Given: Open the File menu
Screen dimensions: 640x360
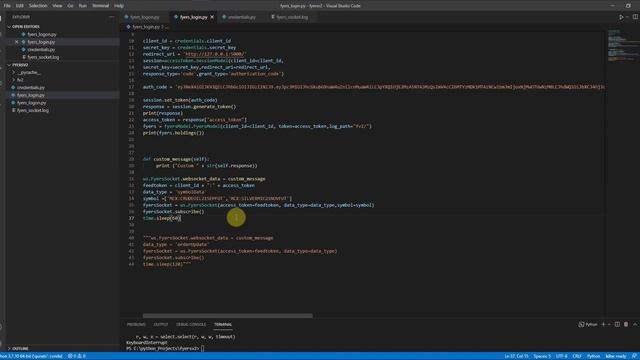Looking at the screenshot, I should (x=7, y=6).
